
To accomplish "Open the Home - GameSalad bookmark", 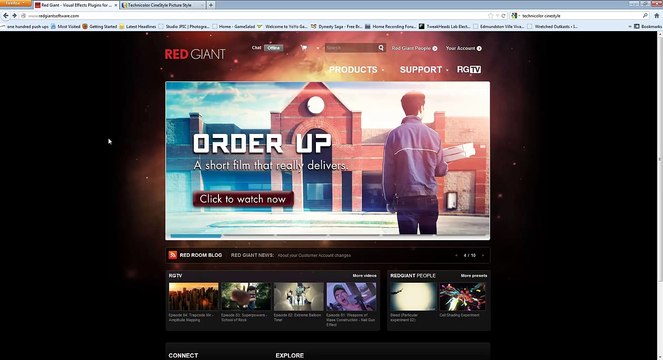I will click(233, 26).
